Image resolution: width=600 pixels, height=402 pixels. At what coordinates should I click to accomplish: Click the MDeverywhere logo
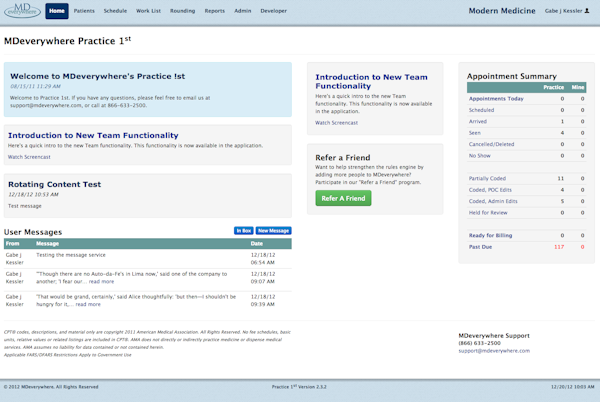tap(22, 11)
